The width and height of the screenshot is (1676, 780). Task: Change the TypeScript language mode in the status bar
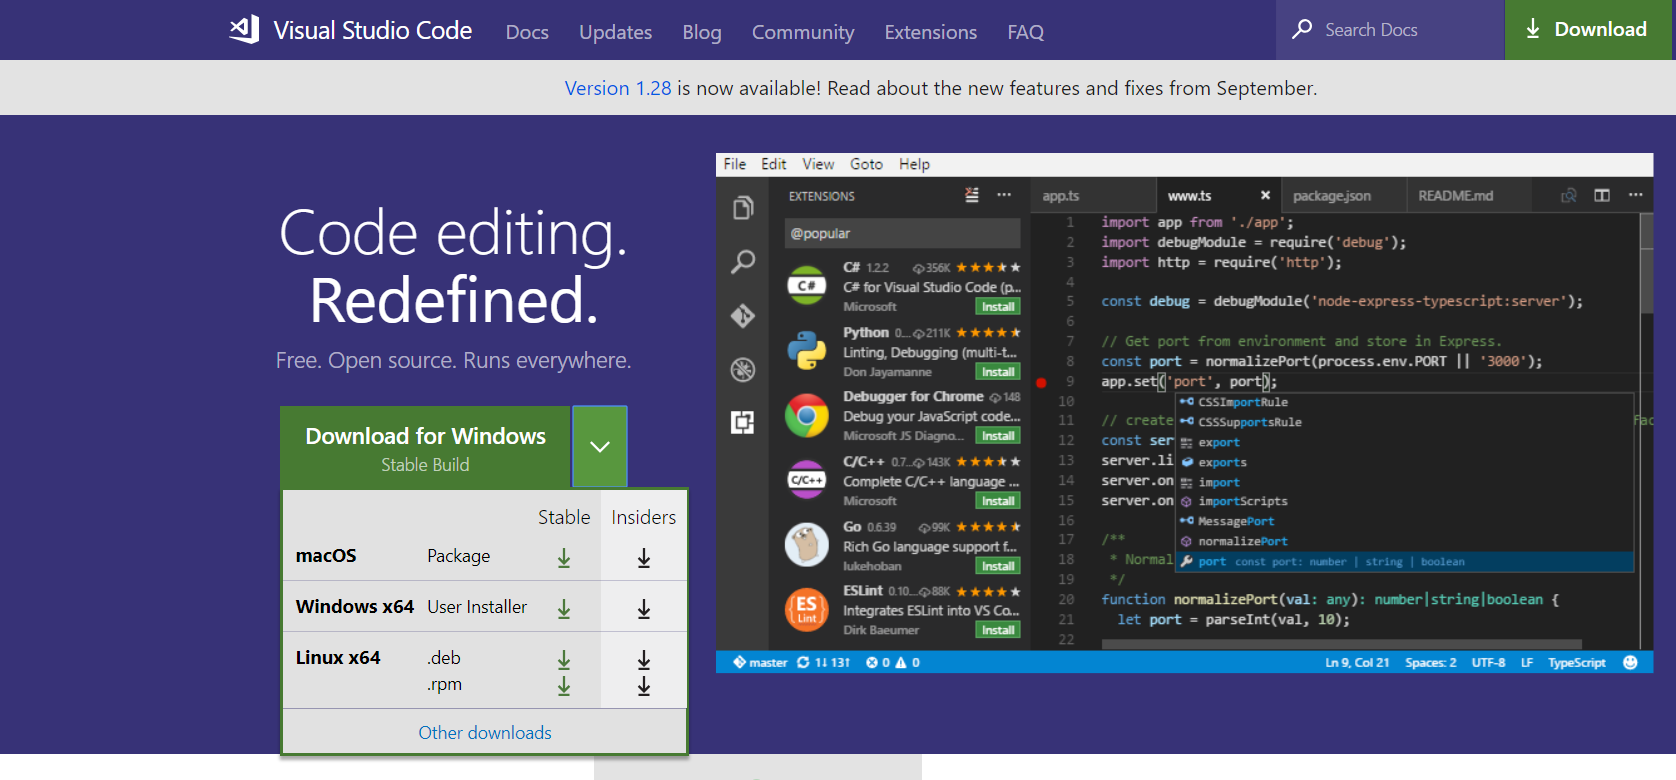[x=1577, y=662]
